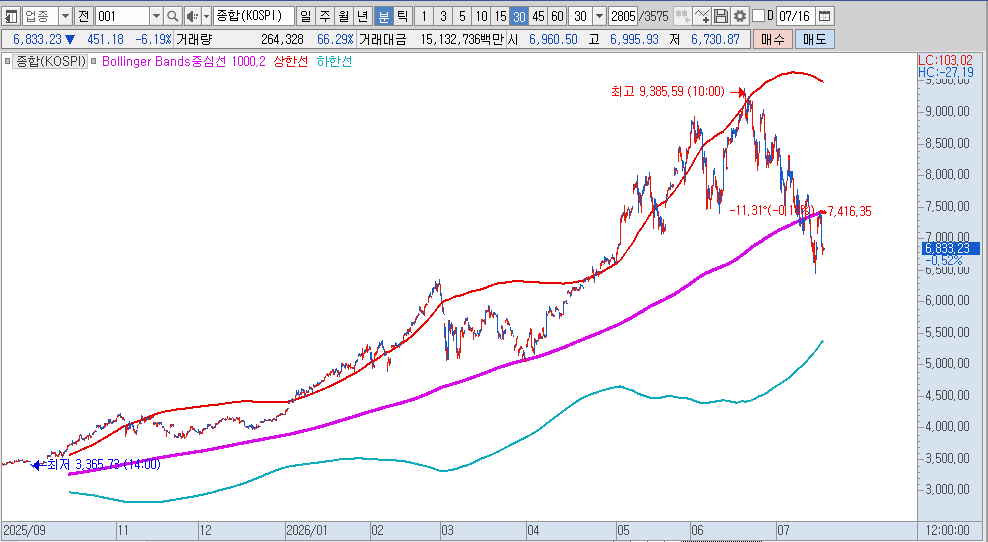Click the speaker sound icon

pos(192,16)
